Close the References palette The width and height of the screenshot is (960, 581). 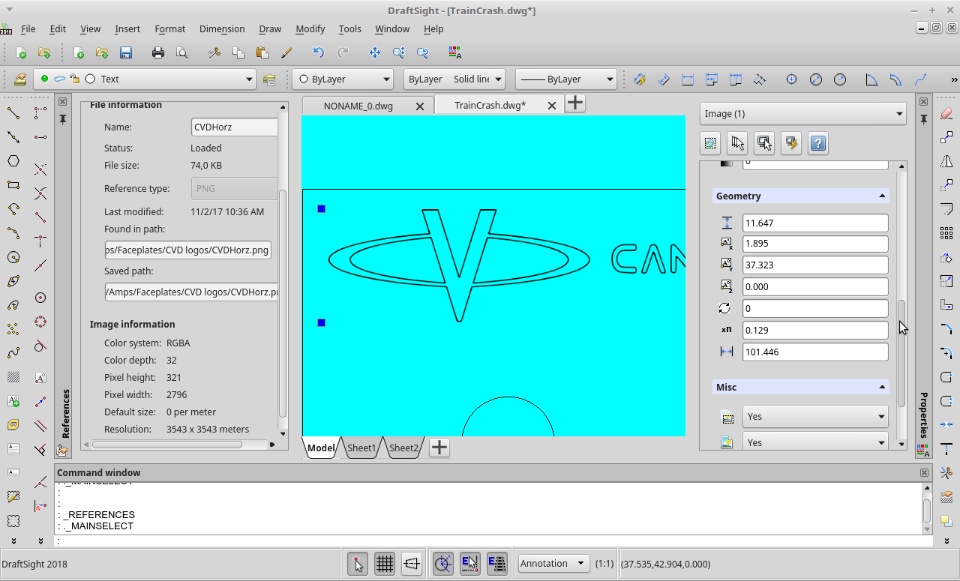(62, 102)
